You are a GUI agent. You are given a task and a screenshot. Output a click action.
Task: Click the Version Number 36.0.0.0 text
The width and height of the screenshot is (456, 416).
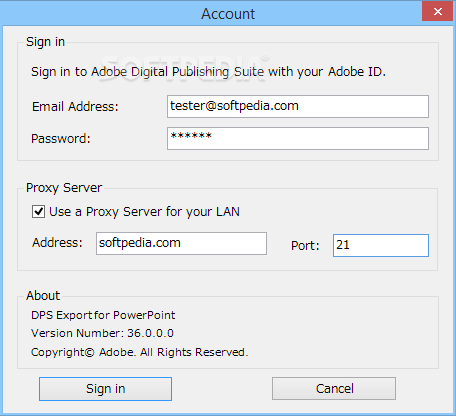tap(102, 333)
